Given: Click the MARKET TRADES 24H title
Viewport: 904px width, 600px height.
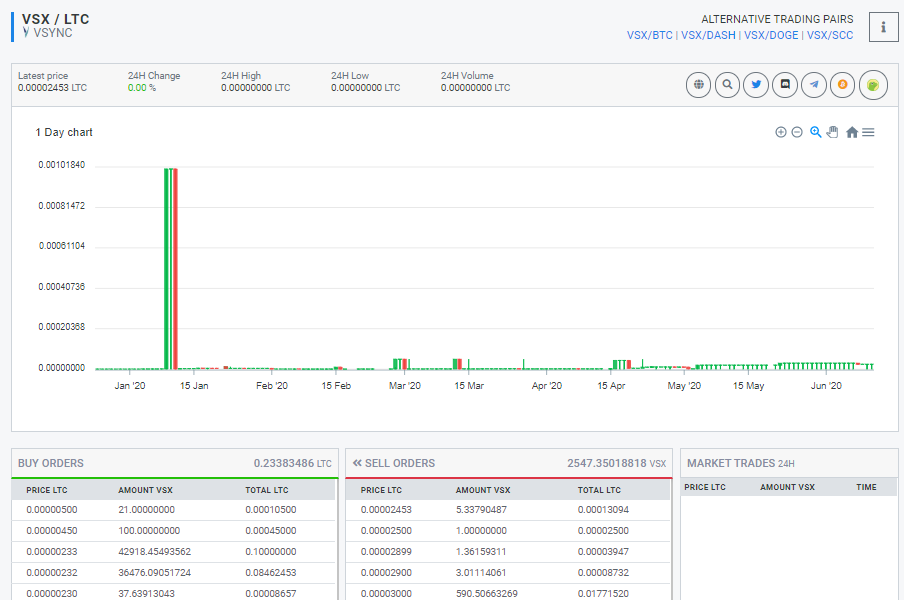Looking at the screenshot, I should [741, 463].
